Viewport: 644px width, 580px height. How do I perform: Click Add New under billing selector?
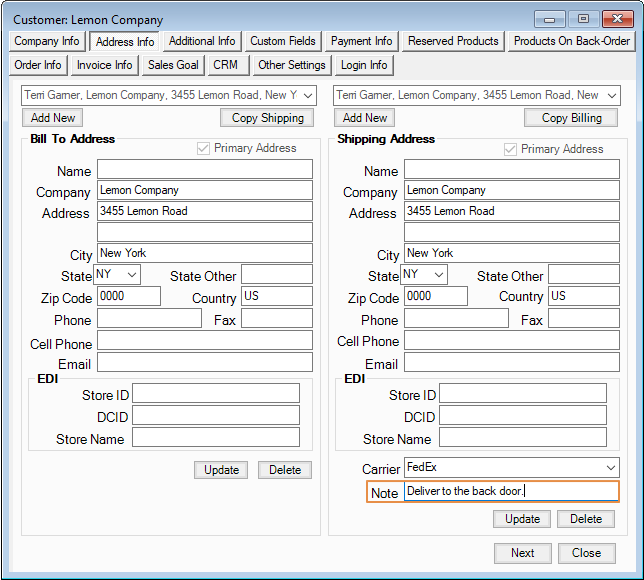(x=53, y=118)
